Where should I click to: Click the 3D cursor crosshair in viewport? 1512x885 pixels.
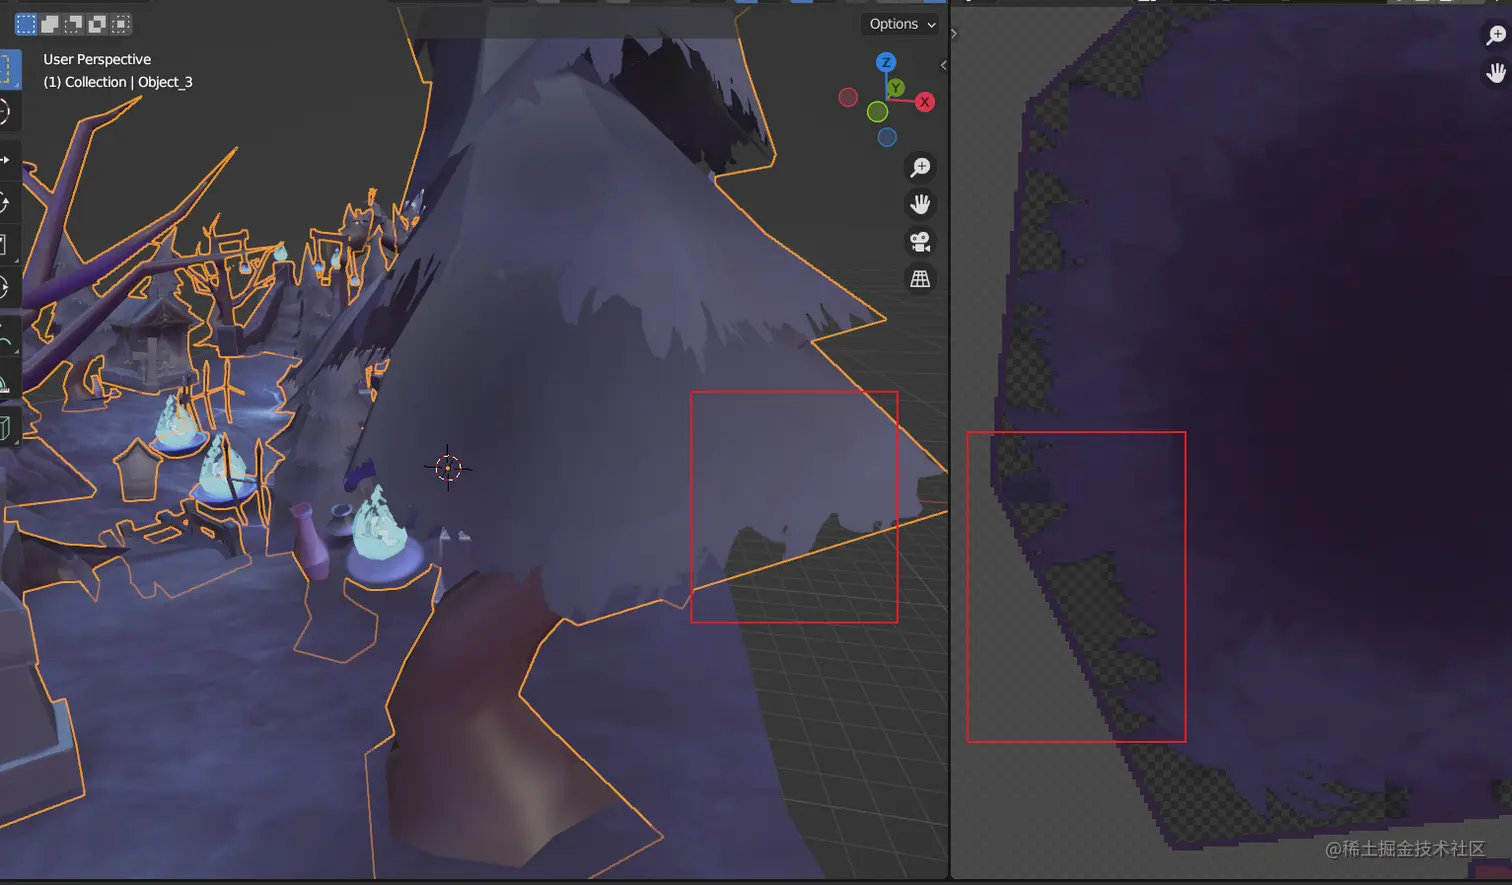[448, 467]
